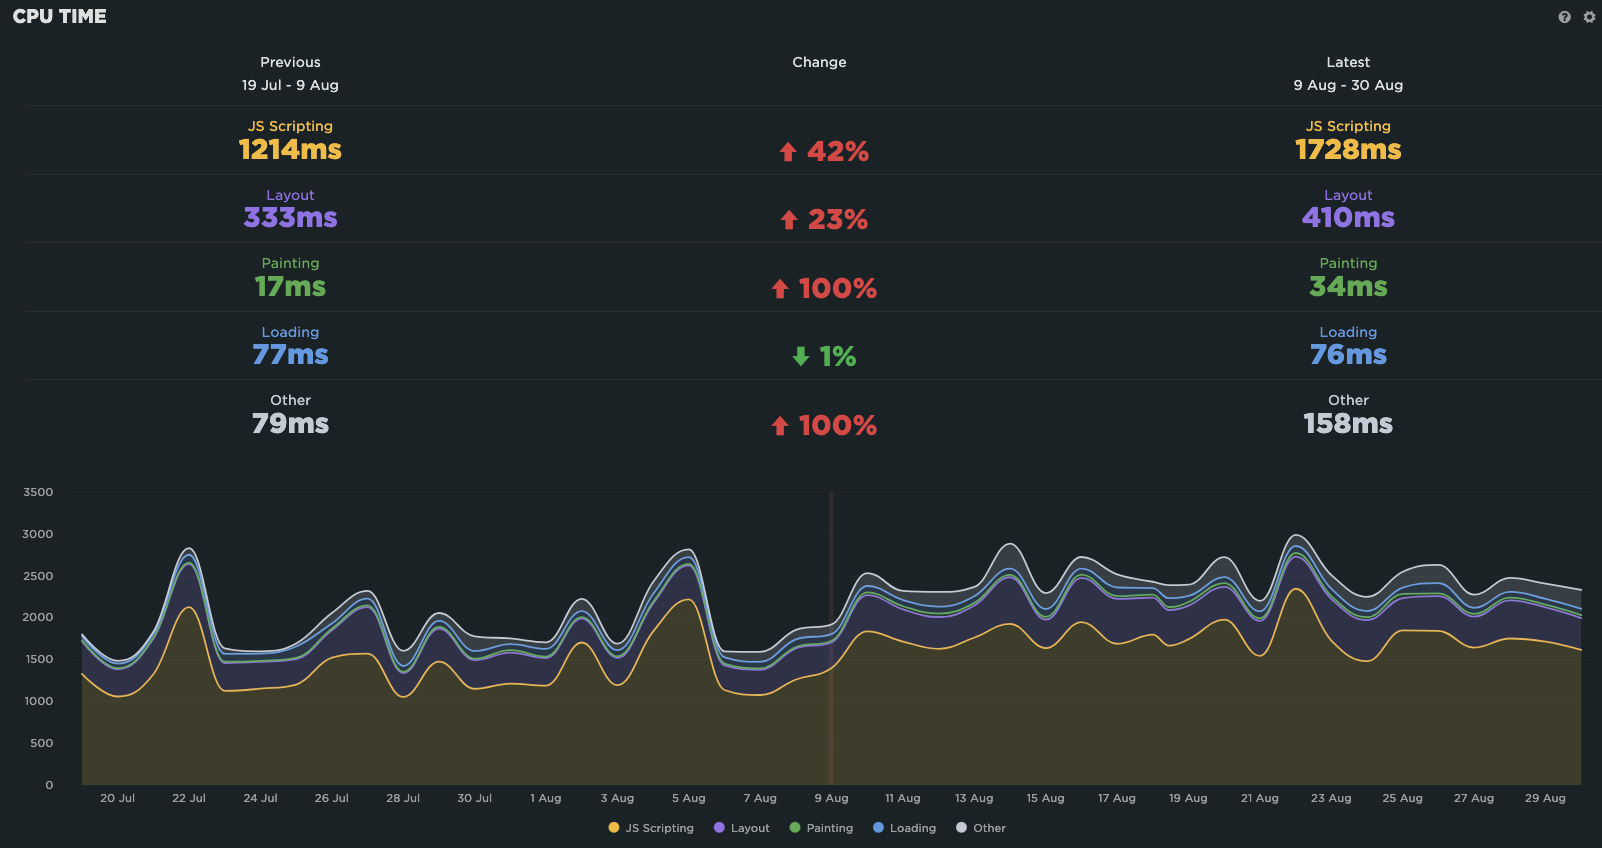Click the red up arrow beside 23%
Image resolution: width=1602 pixels, height=848 pixels.
(x=789, y=220)
